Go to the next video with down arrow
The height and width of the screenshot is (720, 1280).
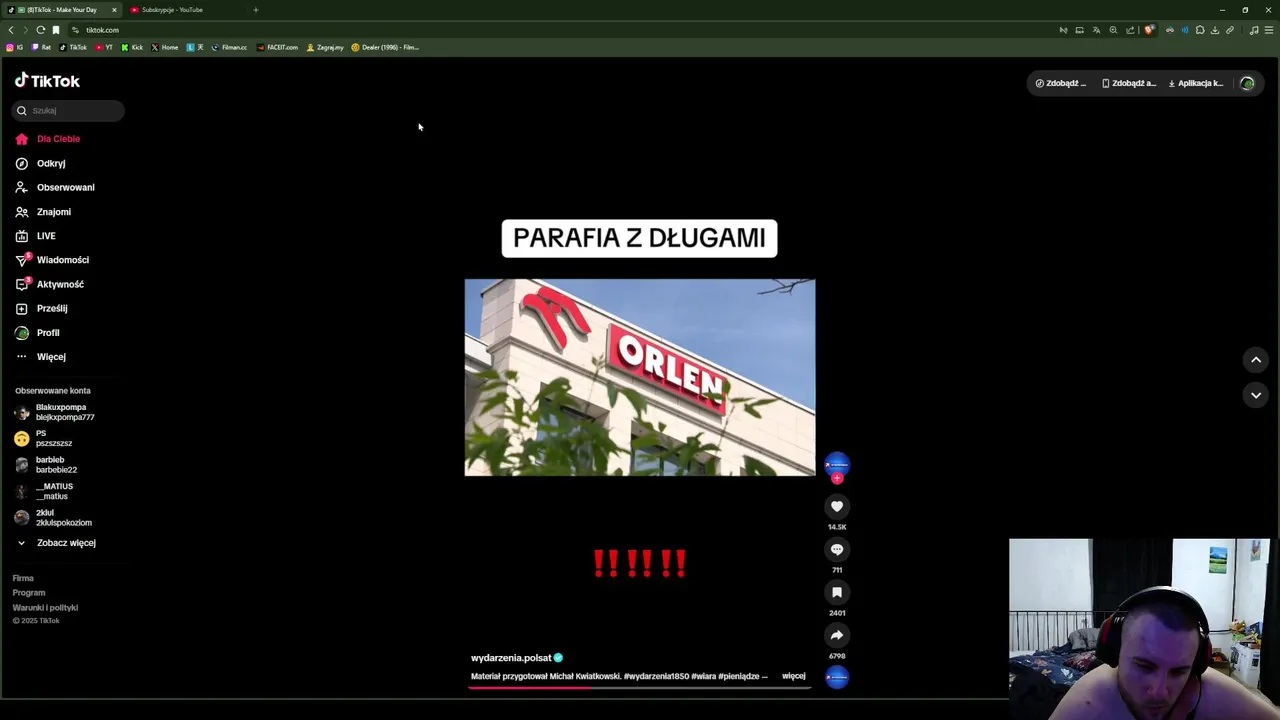1256,395
